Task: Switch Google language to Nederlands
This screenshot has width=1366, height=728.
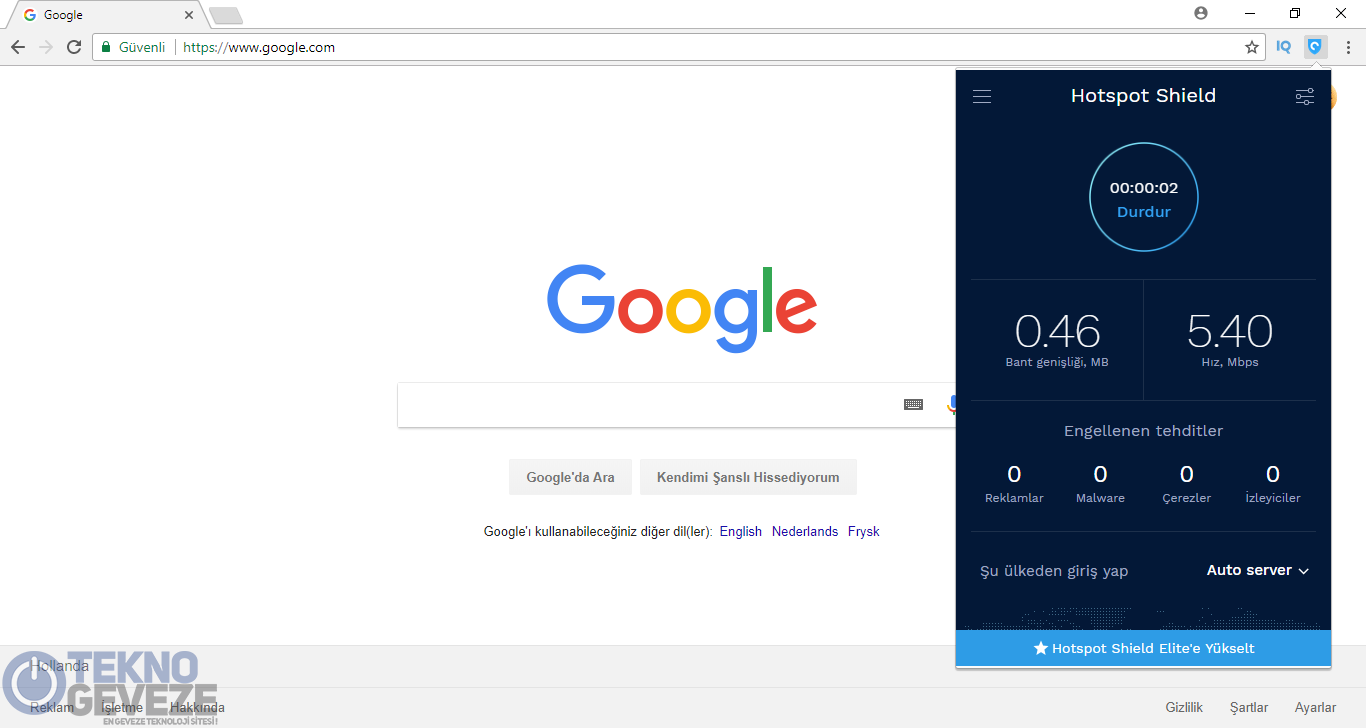Action: tap(805, 531)
